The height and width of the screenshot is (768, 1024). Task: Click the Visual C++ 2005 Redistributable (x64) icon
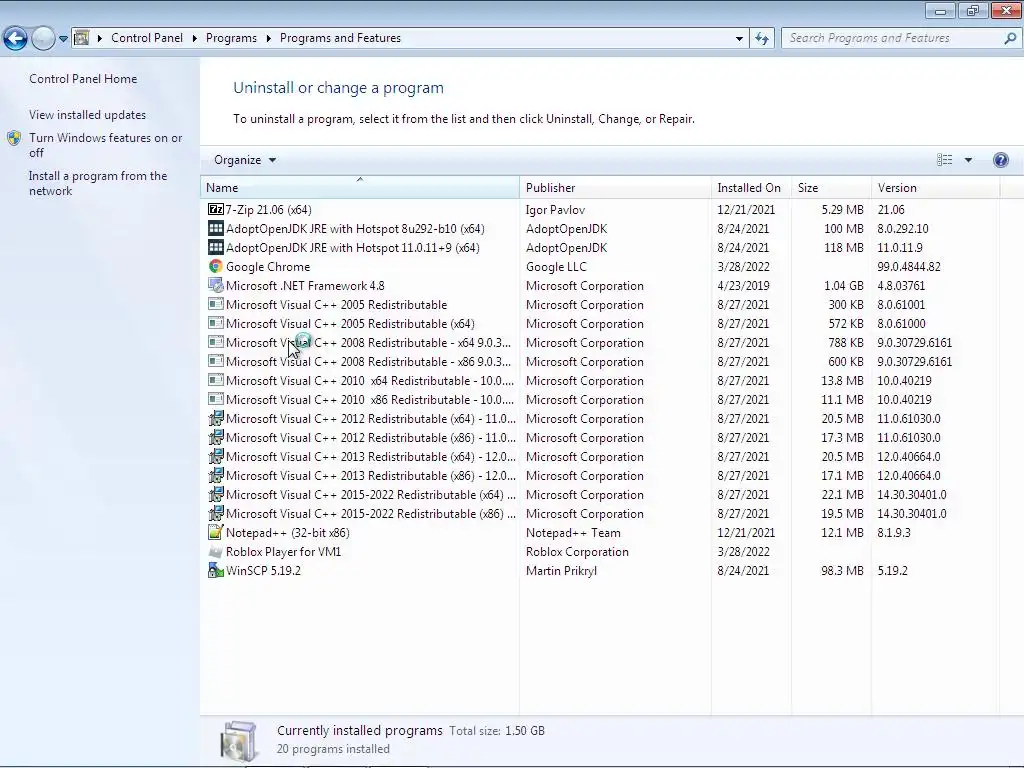pos(216,323)
